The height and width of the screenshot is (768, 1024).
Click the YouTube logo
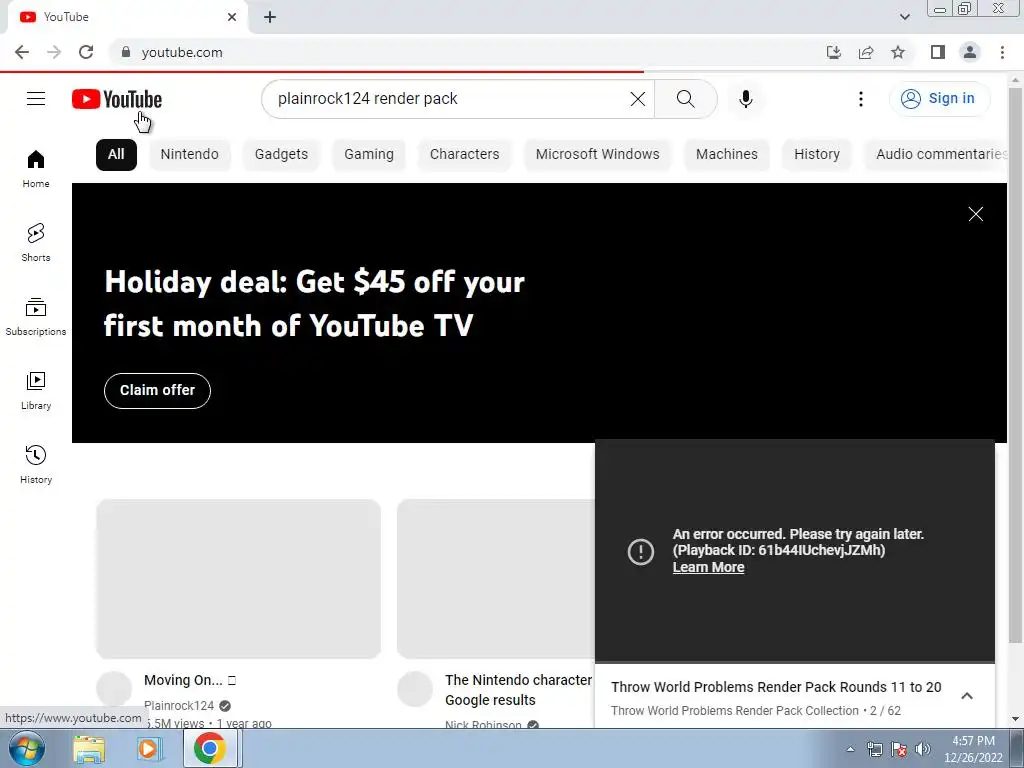pyautogui.click(x=117, y=99)
